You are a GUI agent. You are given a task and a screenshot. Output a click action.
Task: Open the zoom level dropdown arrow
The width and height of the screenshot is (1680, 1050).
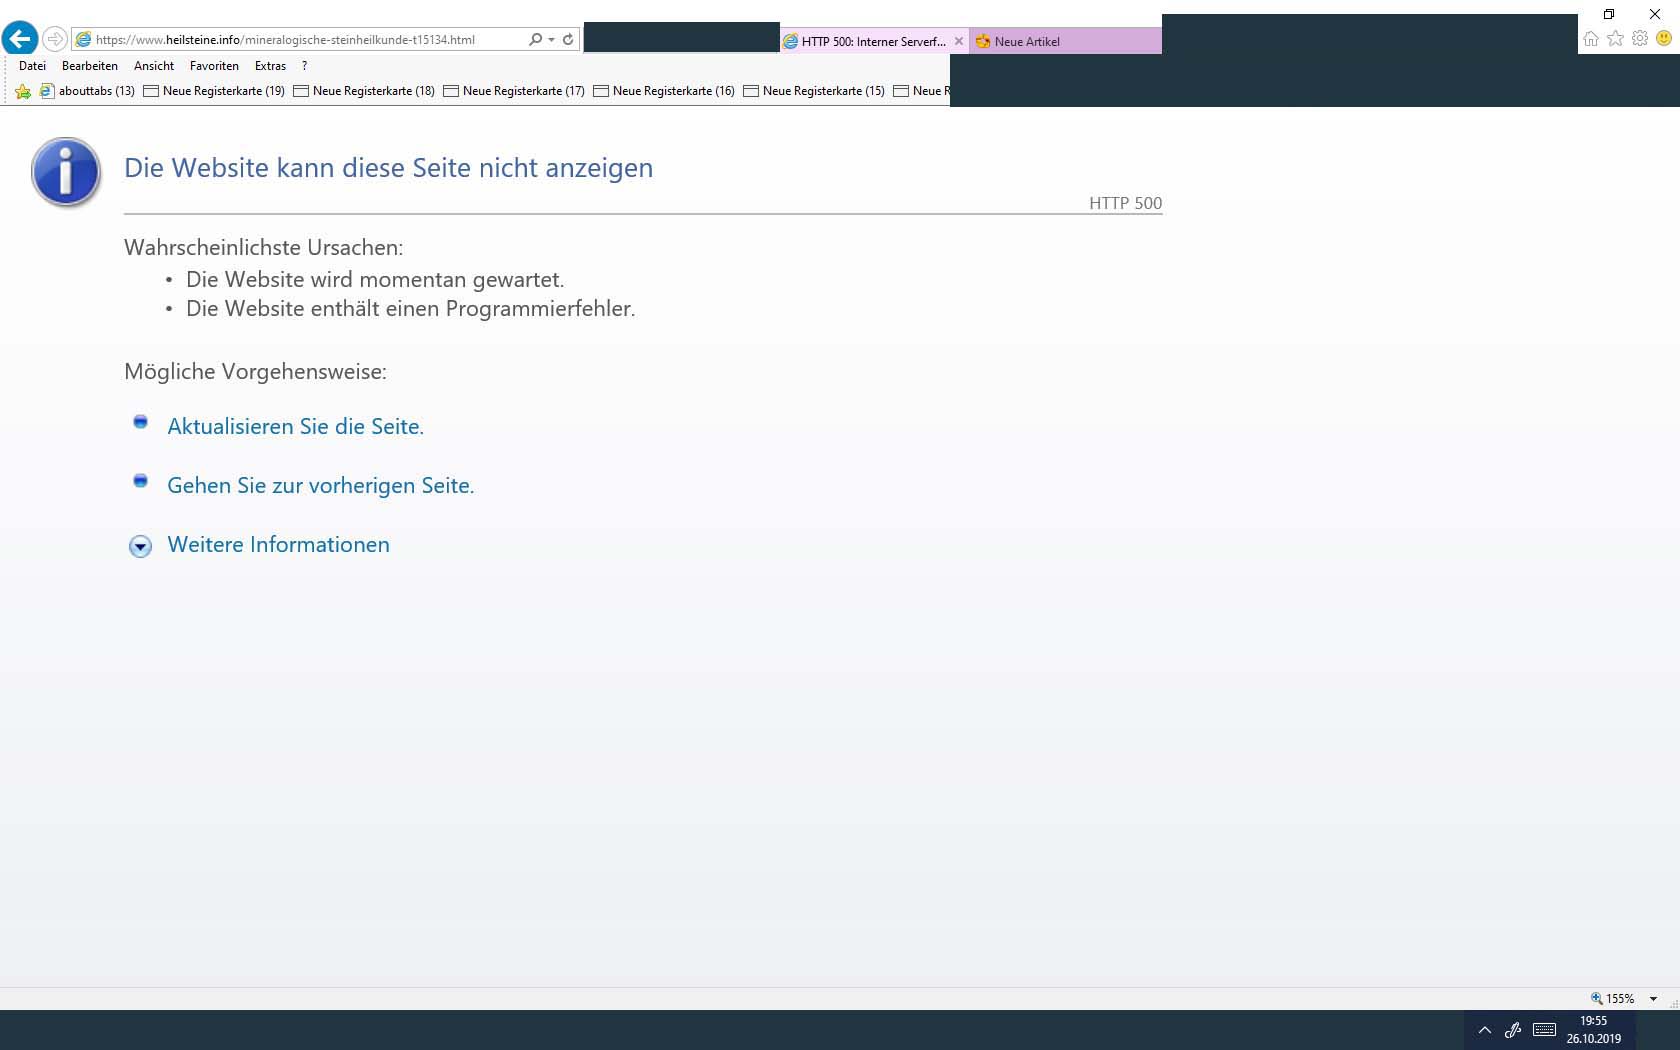pos(1653,999)
